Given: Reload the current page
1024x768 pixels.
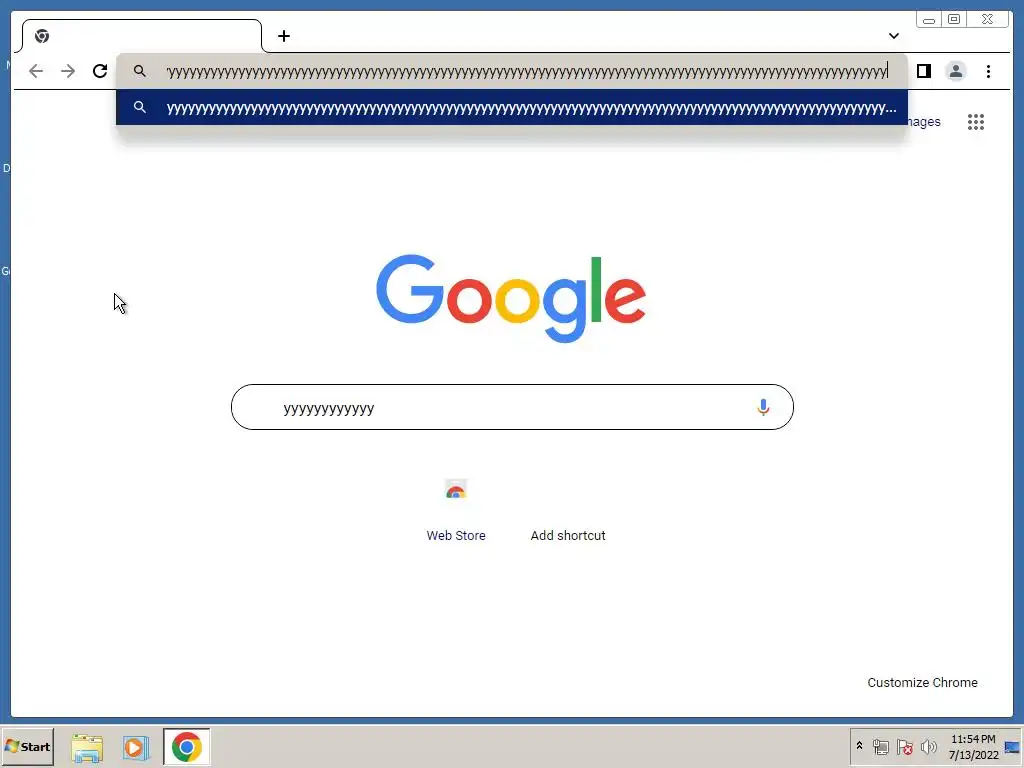Looking at the screenshot, I should click(x=100, y=71).
